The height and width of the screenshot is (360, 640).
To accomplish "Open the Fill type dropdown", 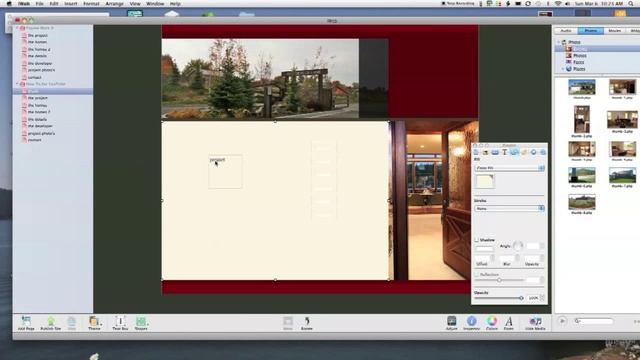I will tap(509, 168).
